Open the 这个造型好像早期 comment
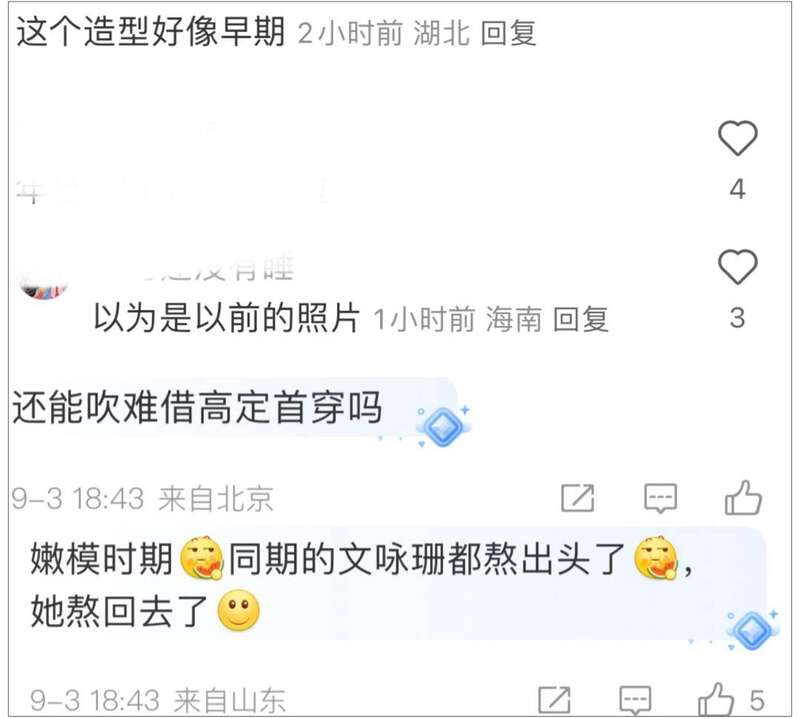Viewport: 800px width, 719px height. [151, 33]
